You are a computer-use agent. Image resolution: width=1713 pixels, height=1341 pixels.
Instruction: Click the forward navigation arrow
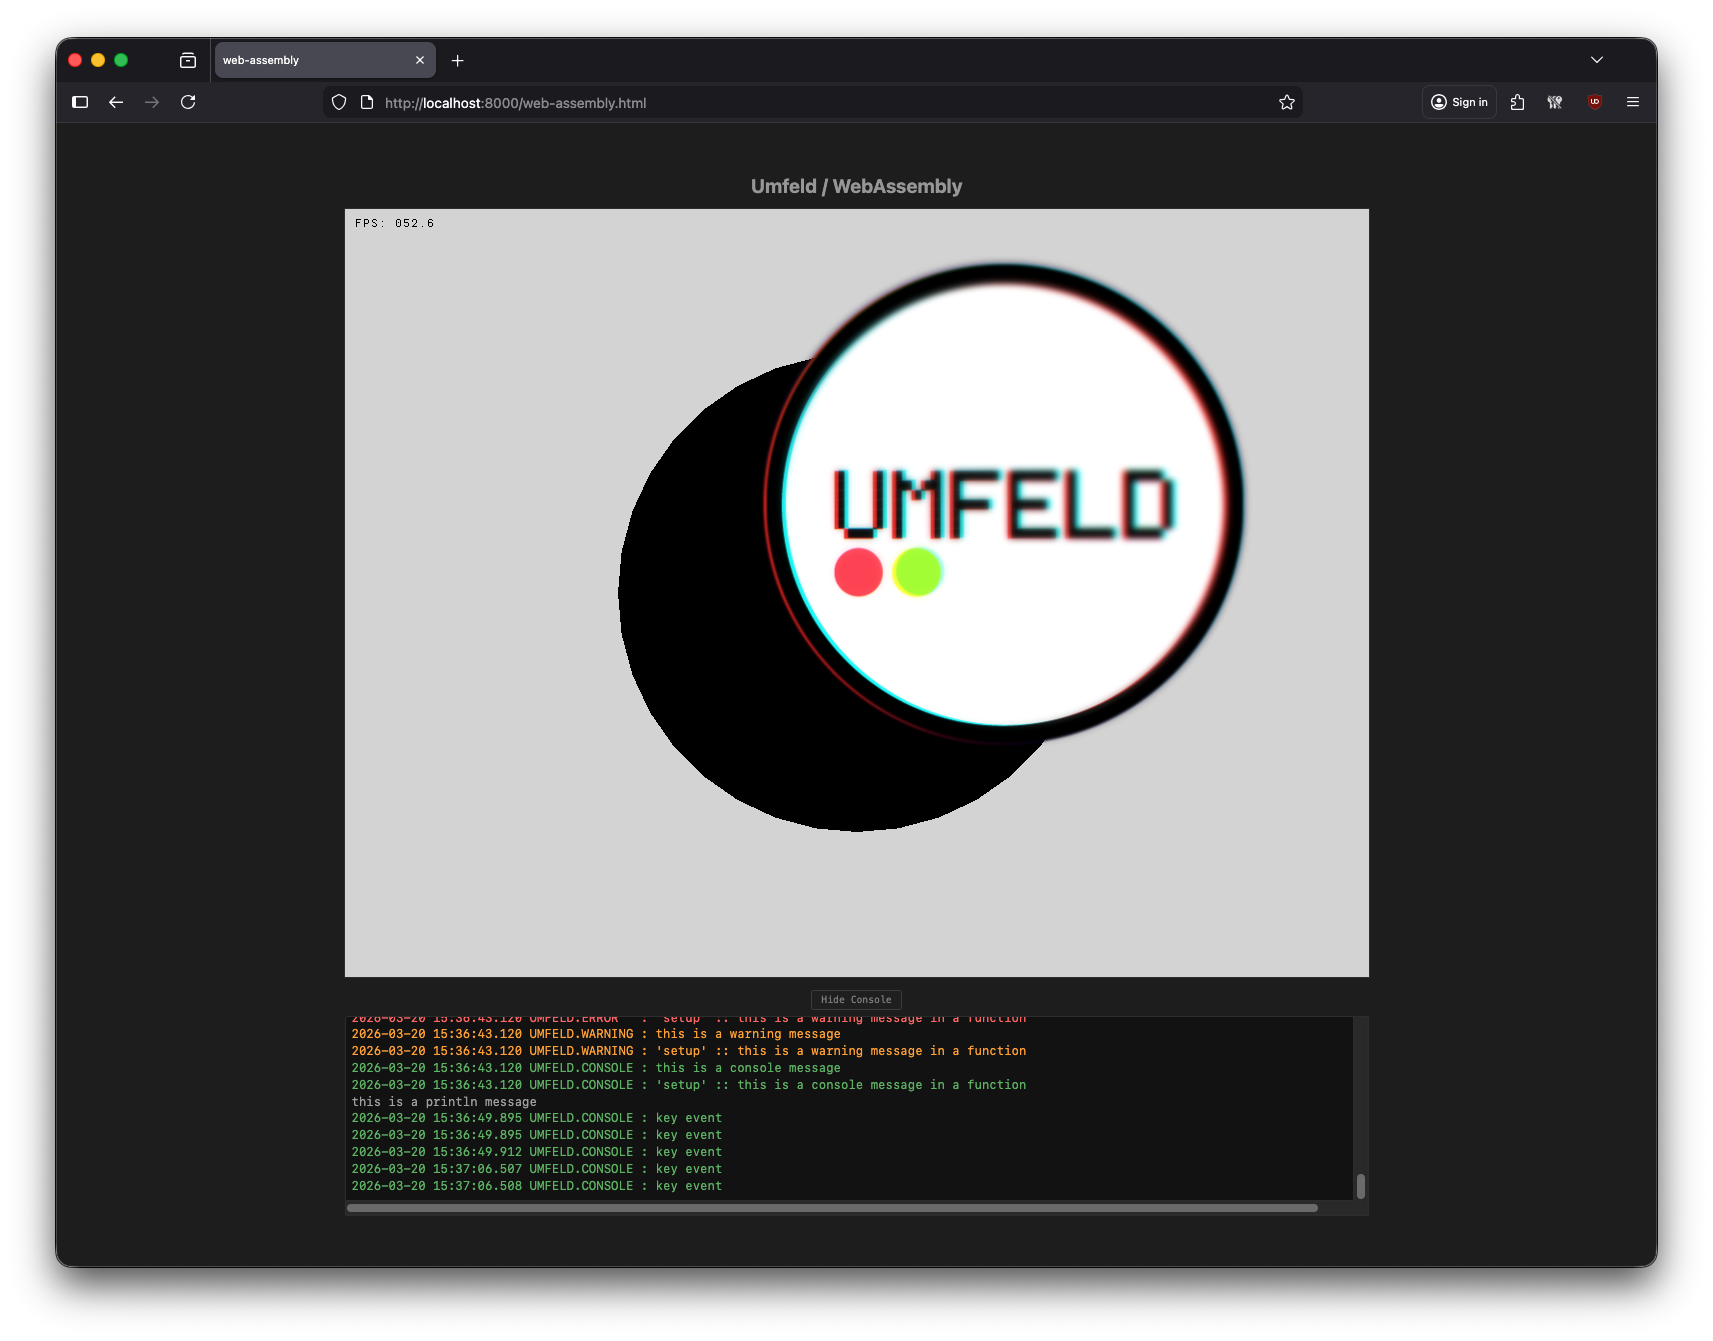152,101
